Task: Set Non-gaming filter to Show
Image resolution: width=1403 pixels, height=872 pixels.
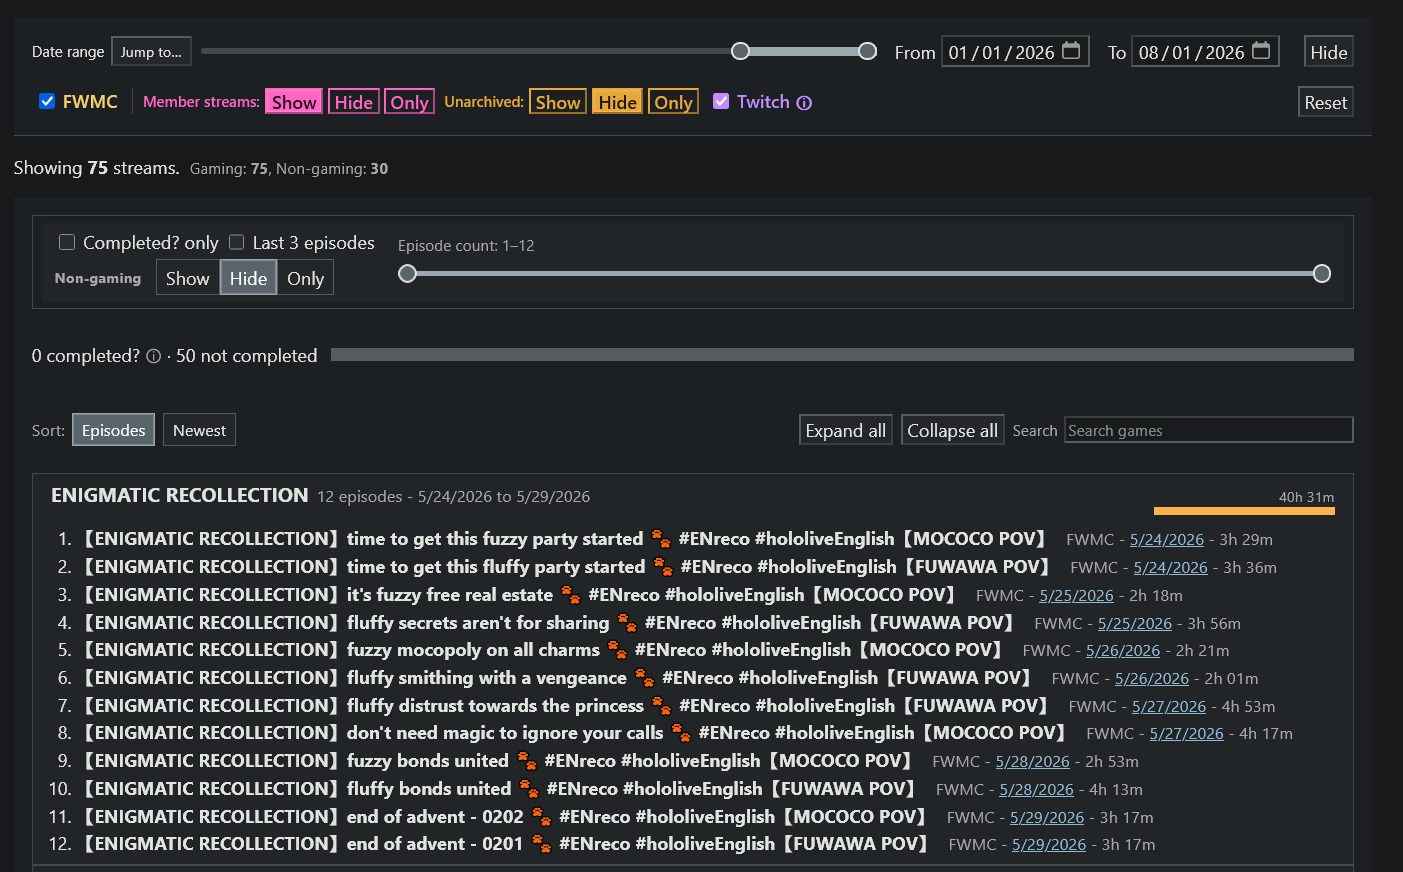Action: (188, 278)
